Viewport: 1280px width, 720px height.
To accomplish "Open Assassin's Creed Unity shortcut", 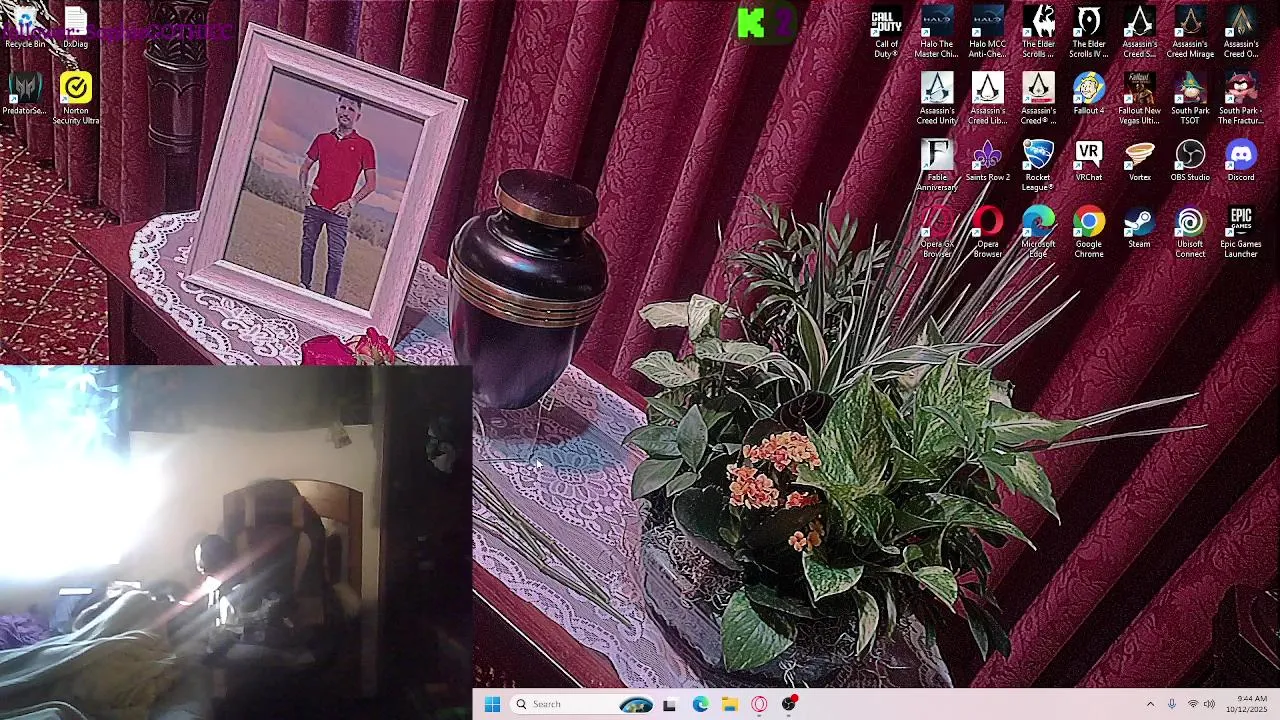I will (937, 99).
